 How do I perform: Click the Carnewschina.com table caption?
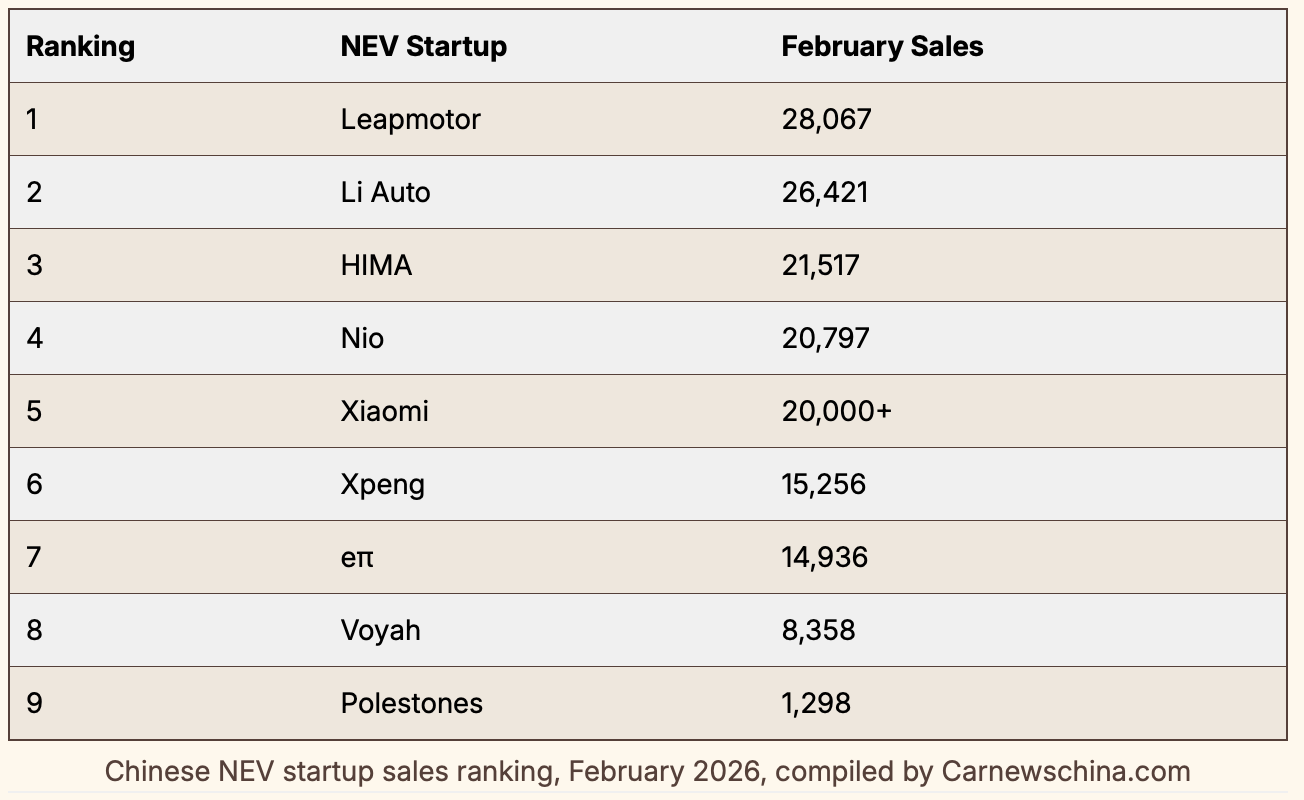click(x=647, y=772)
